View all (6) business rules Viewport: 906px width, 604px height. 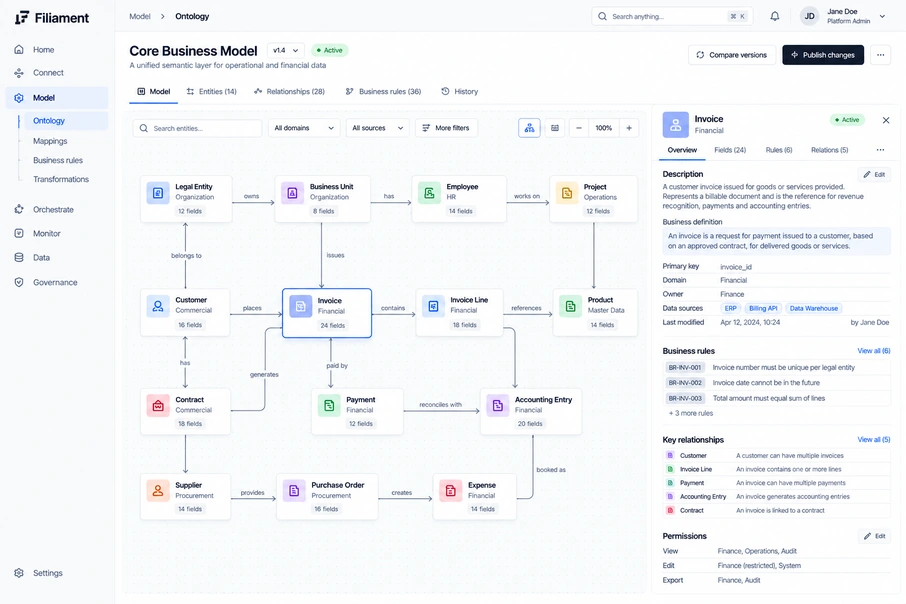pos(874,351)
